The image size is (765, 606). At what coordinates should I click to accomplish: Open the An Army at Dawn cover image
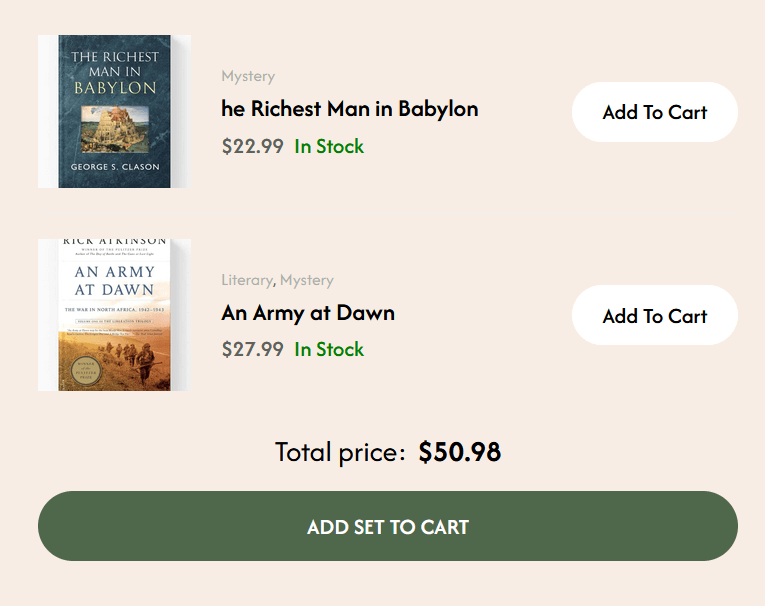114,314
